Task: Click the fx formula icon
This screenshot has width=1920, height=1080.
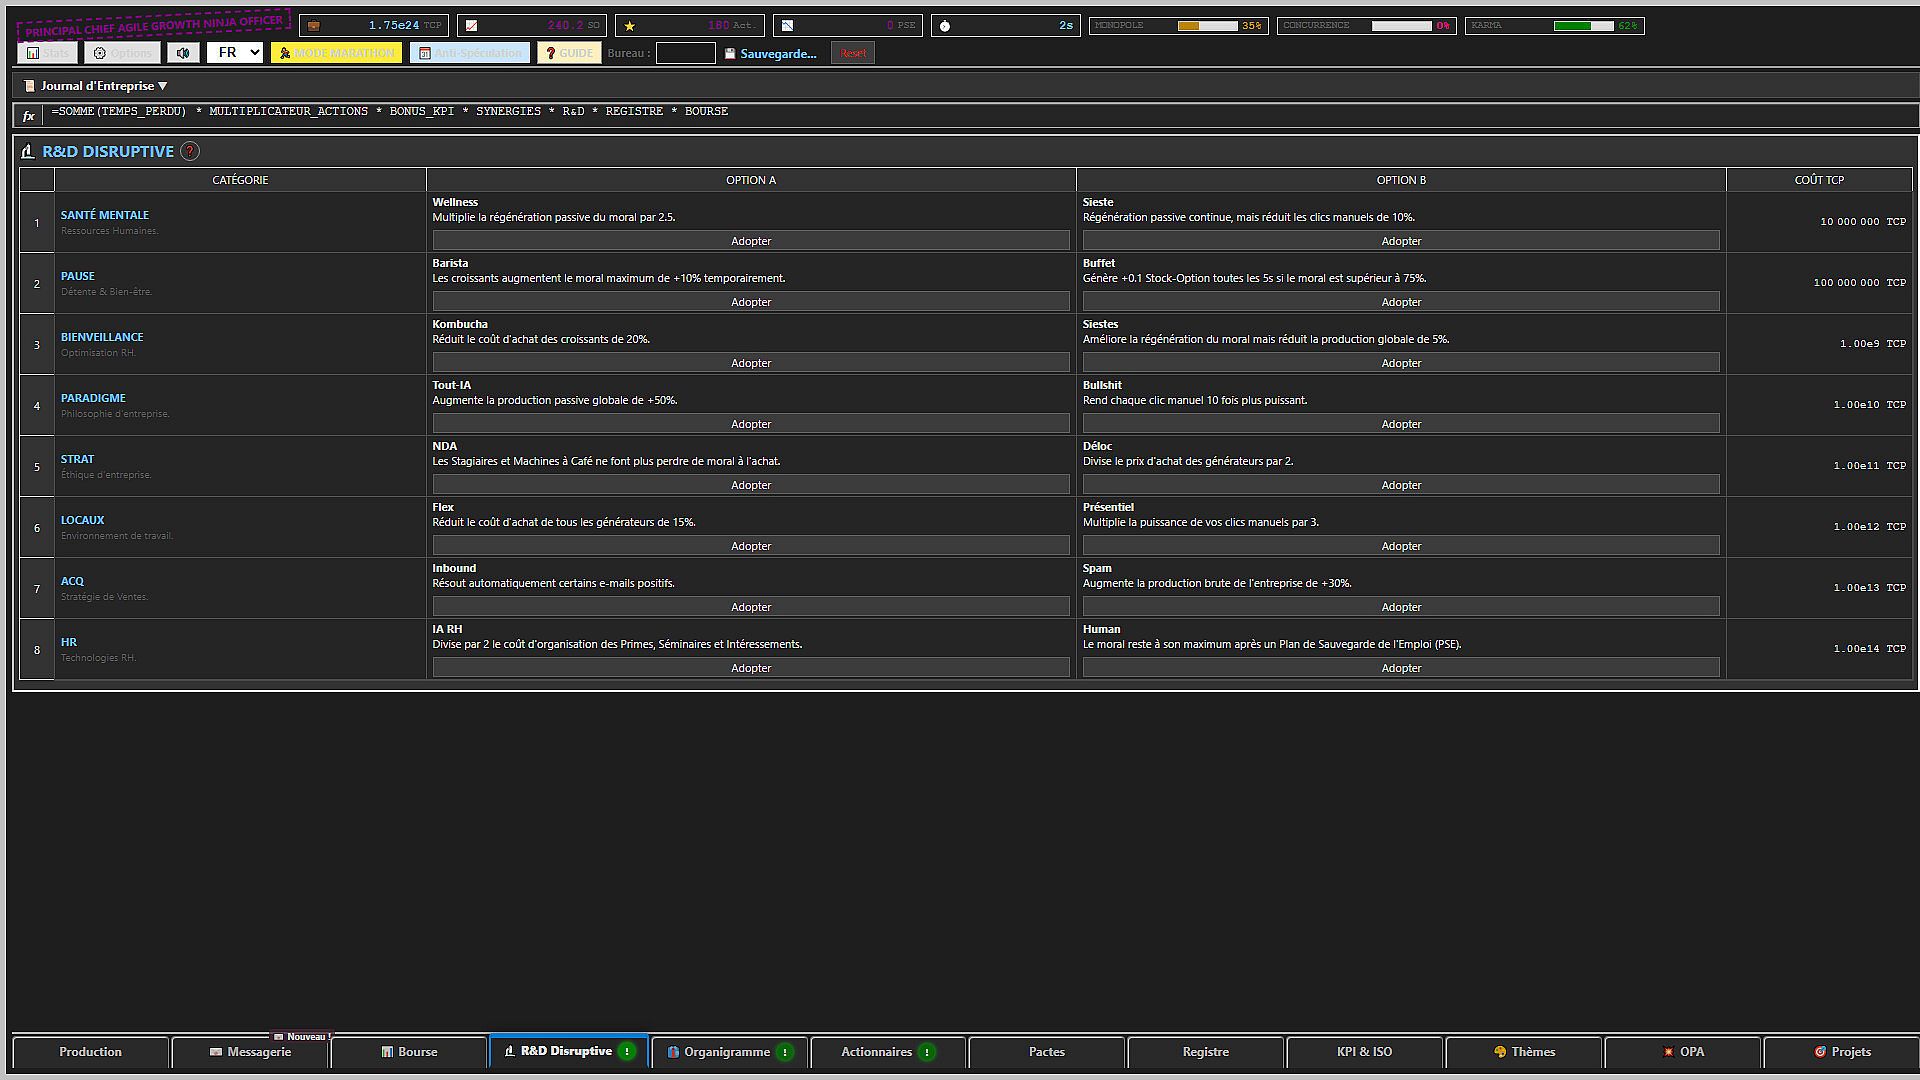Action: tap(29, 116)
